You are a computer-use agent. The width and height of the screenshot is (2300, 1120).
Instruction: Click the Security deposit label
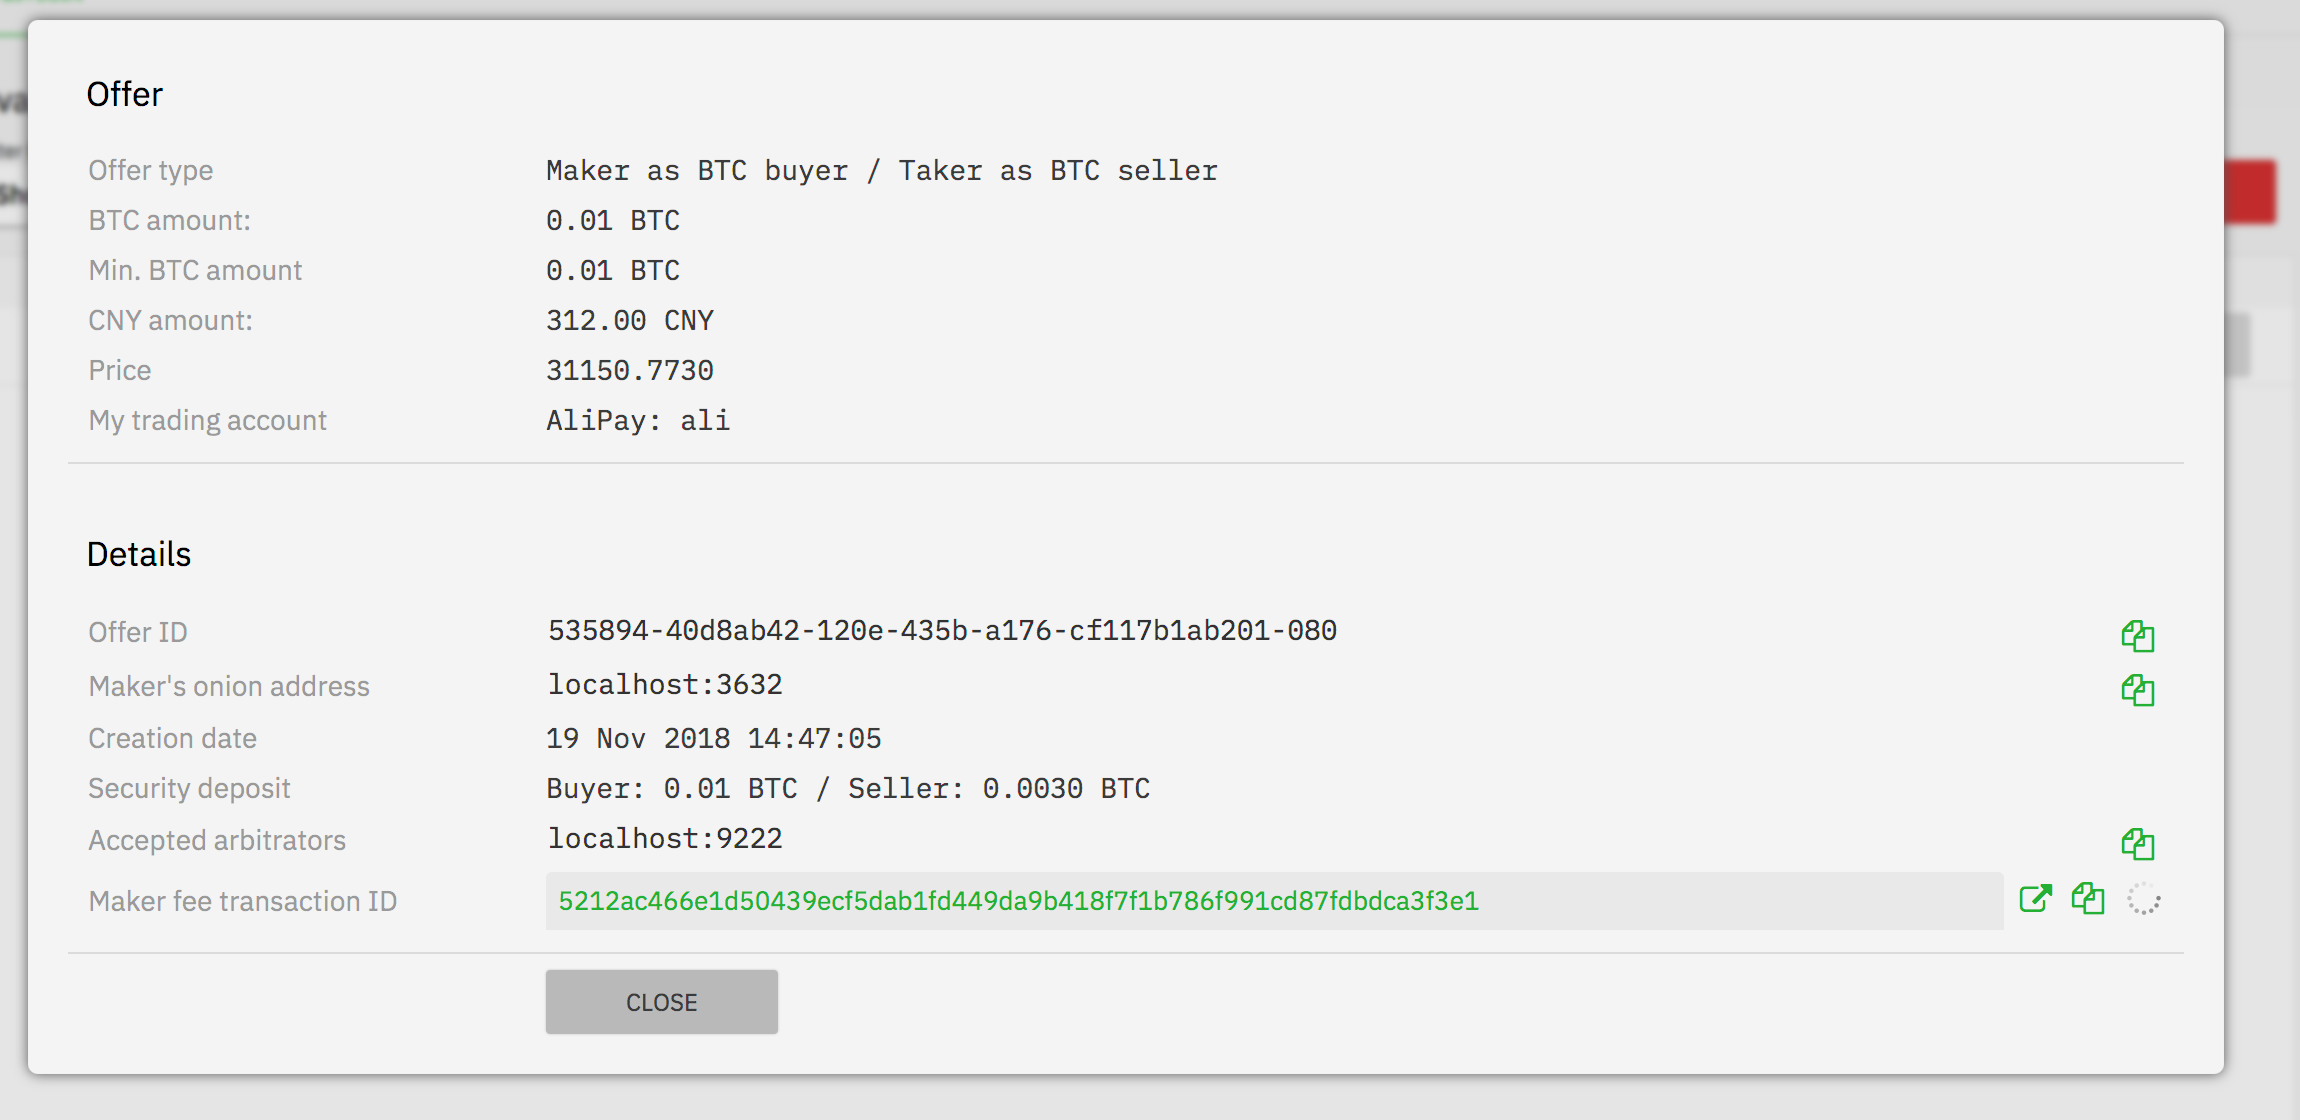(x=189, y=789)
